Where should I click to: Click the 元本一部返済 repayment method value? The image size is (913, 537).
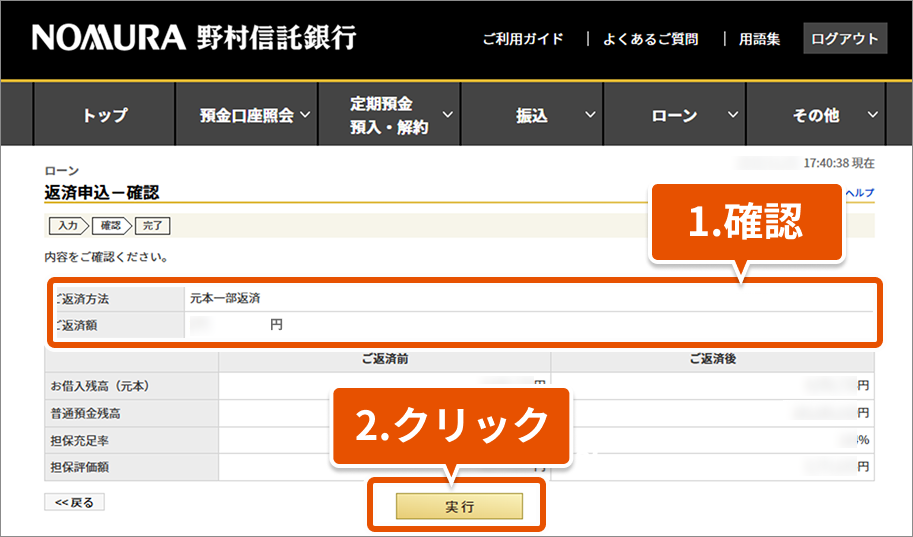[226, 298]
